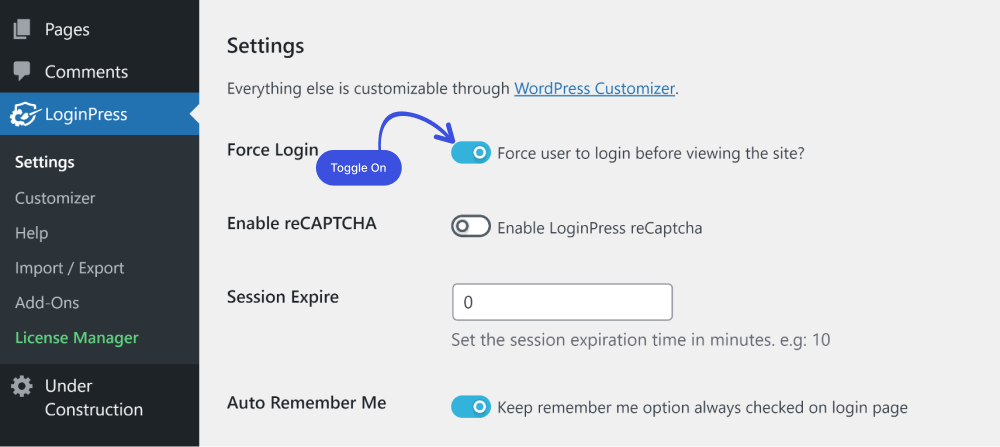1000x447 pixels.
Task: Open the Under Construction menu label
Action: [x=94, y=398]
